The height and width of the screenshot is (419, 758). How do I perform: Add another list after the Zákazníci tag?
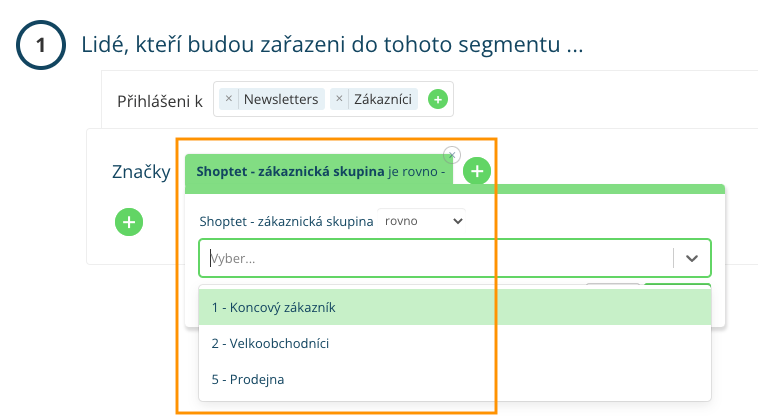[x=437, y=99]
